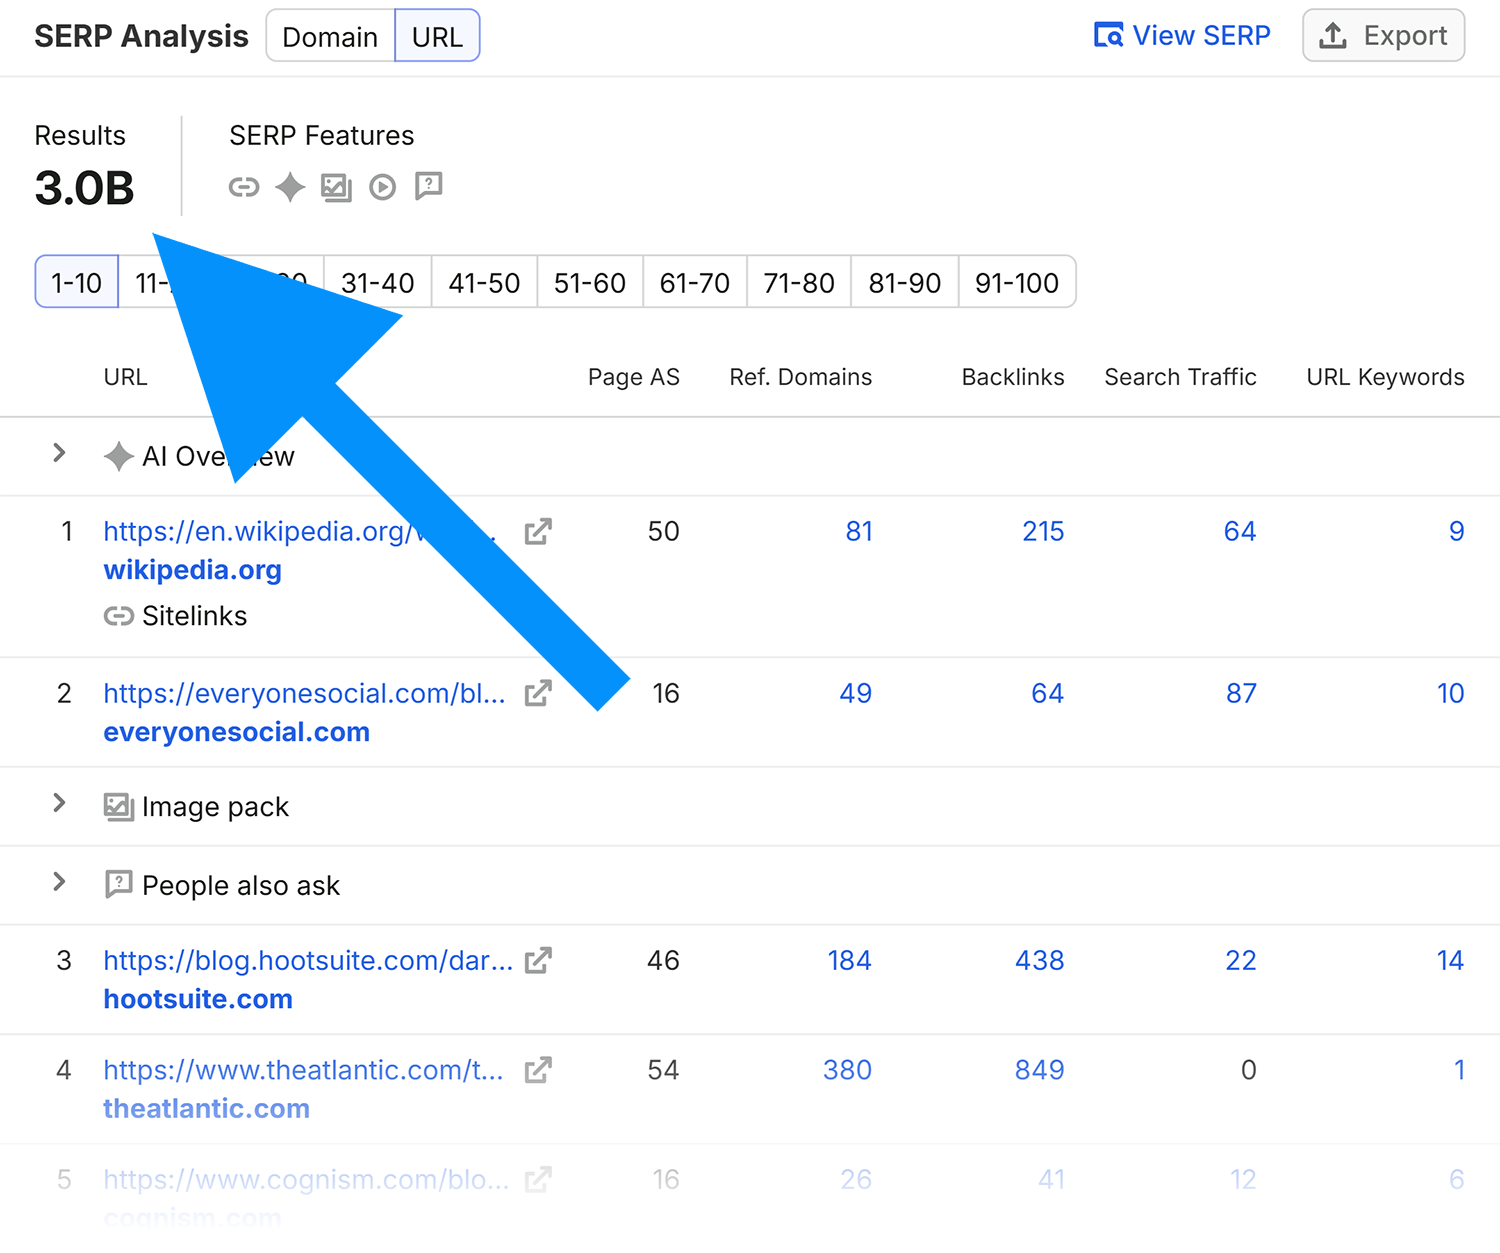Click the People also ask row icon
The width and height of the screenshot is (1500, 1253).
click(x=119, y=885)
